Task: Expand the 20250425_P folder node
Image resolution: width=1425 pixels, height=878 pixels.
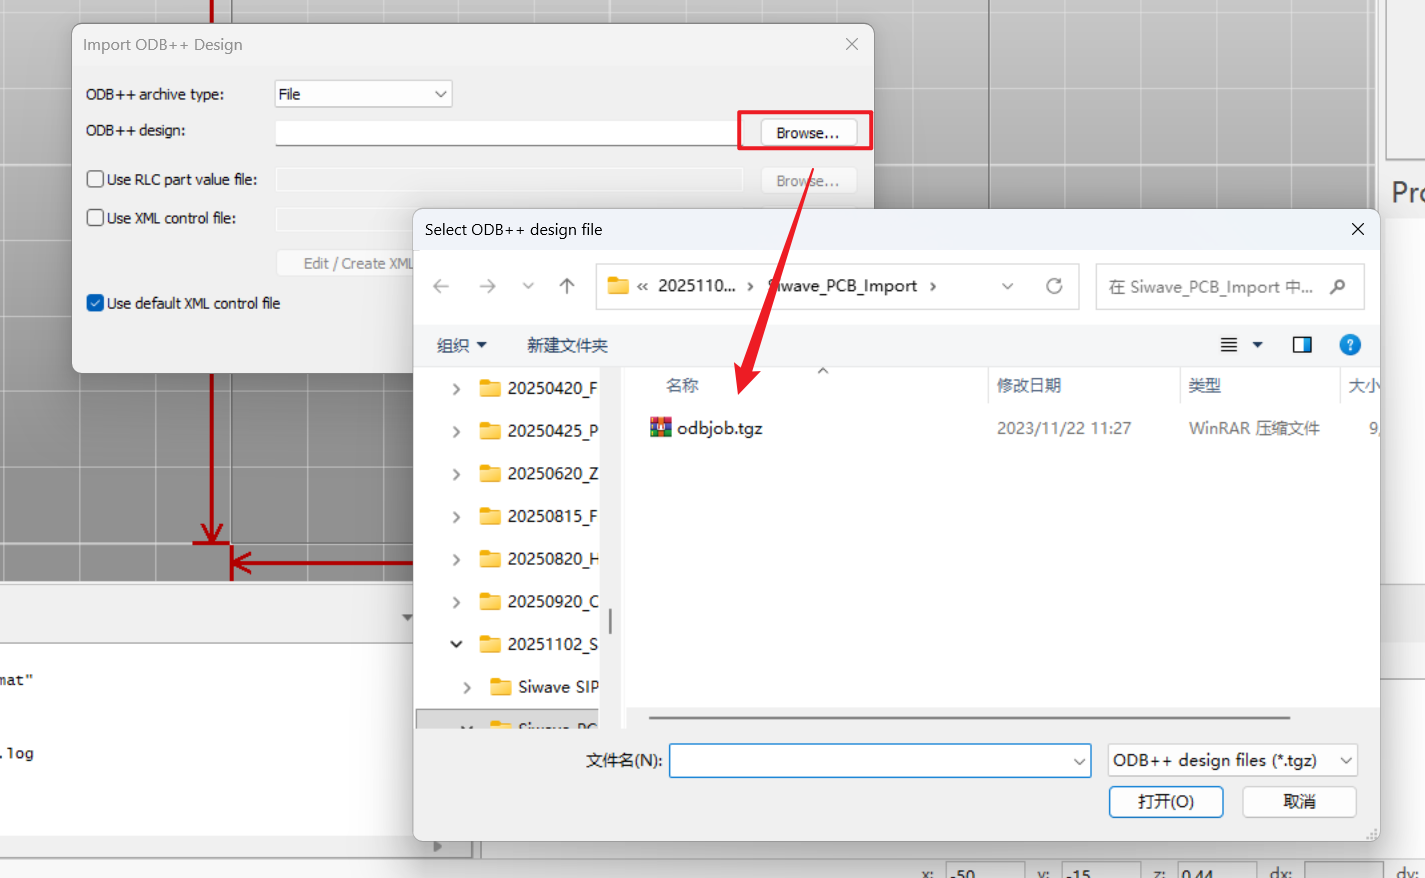Action: [456, 431]
